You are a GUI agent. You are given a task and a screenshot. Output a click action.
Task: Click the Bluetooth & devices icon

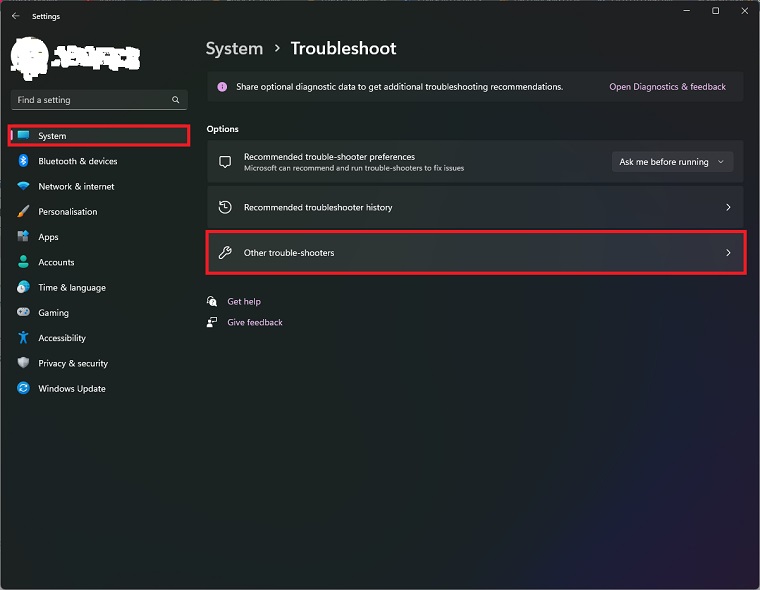coord(23,161)
